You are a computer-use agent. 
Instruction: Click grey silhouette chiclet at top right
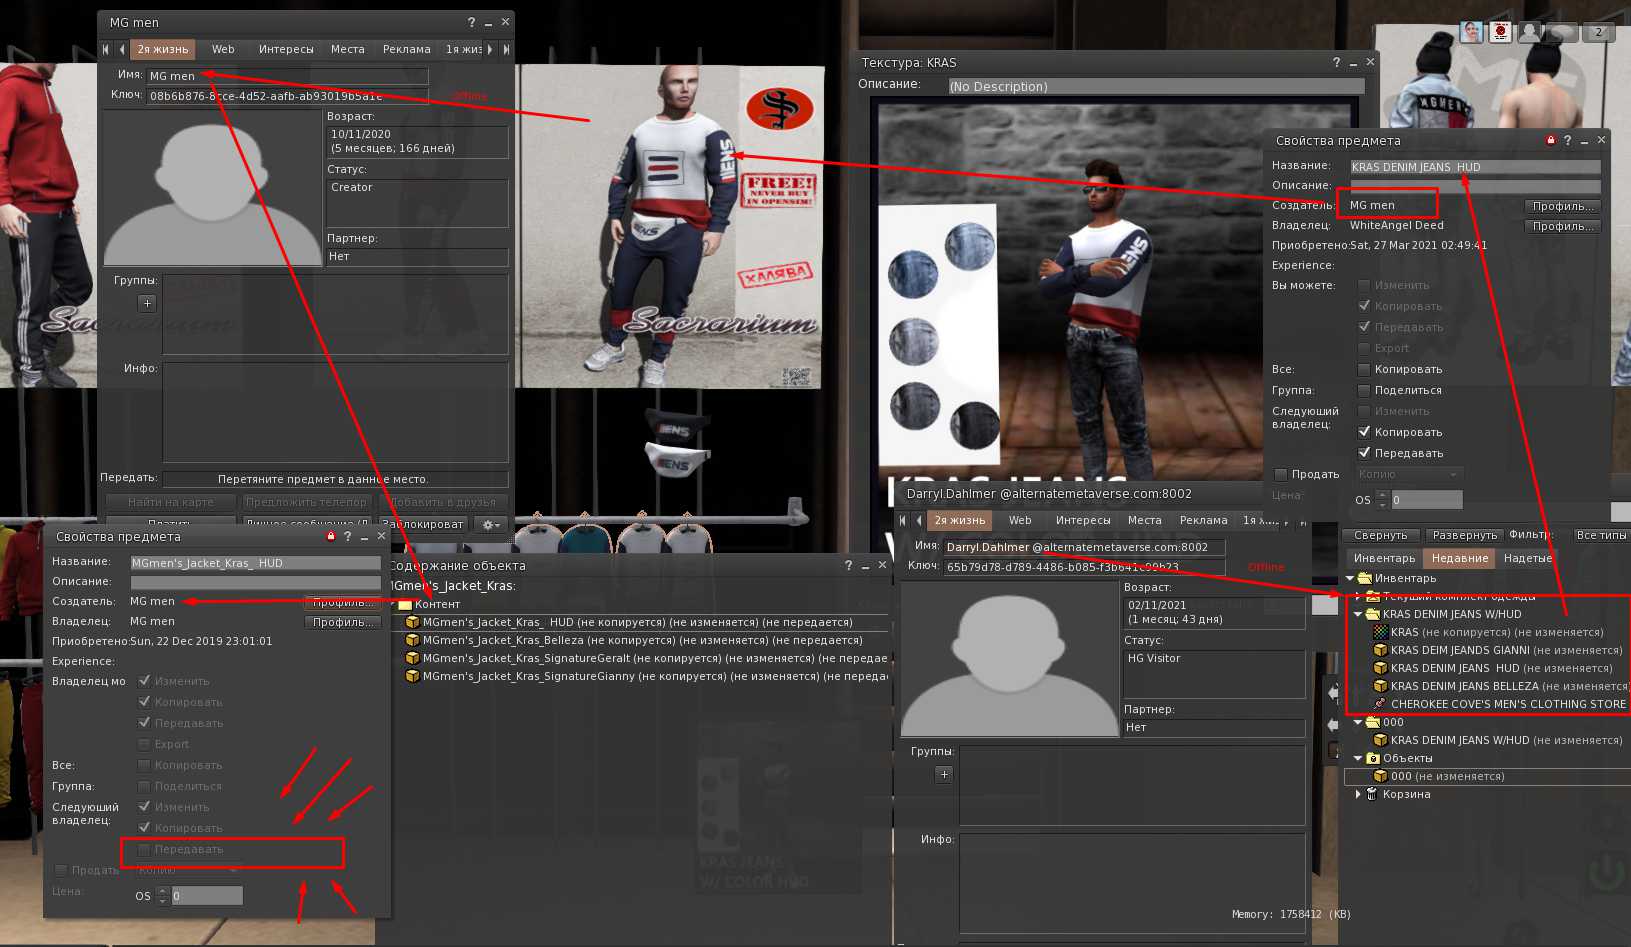1530,32
